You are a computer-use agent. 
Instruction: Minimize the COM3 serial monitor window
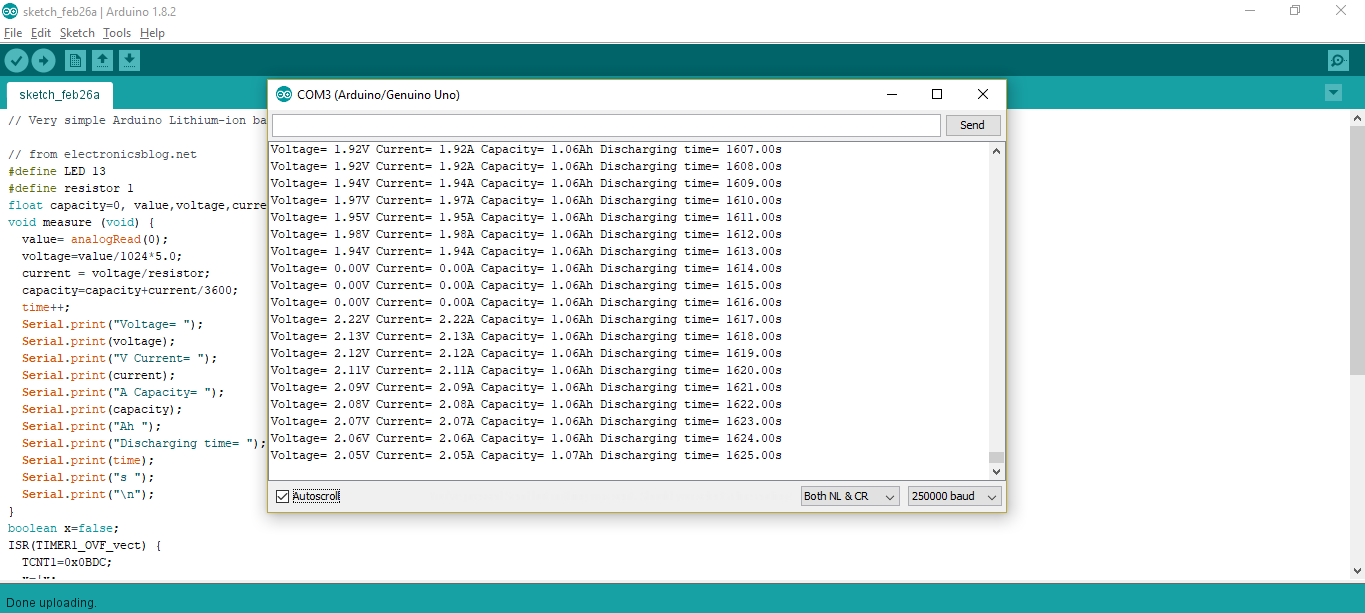891,94
